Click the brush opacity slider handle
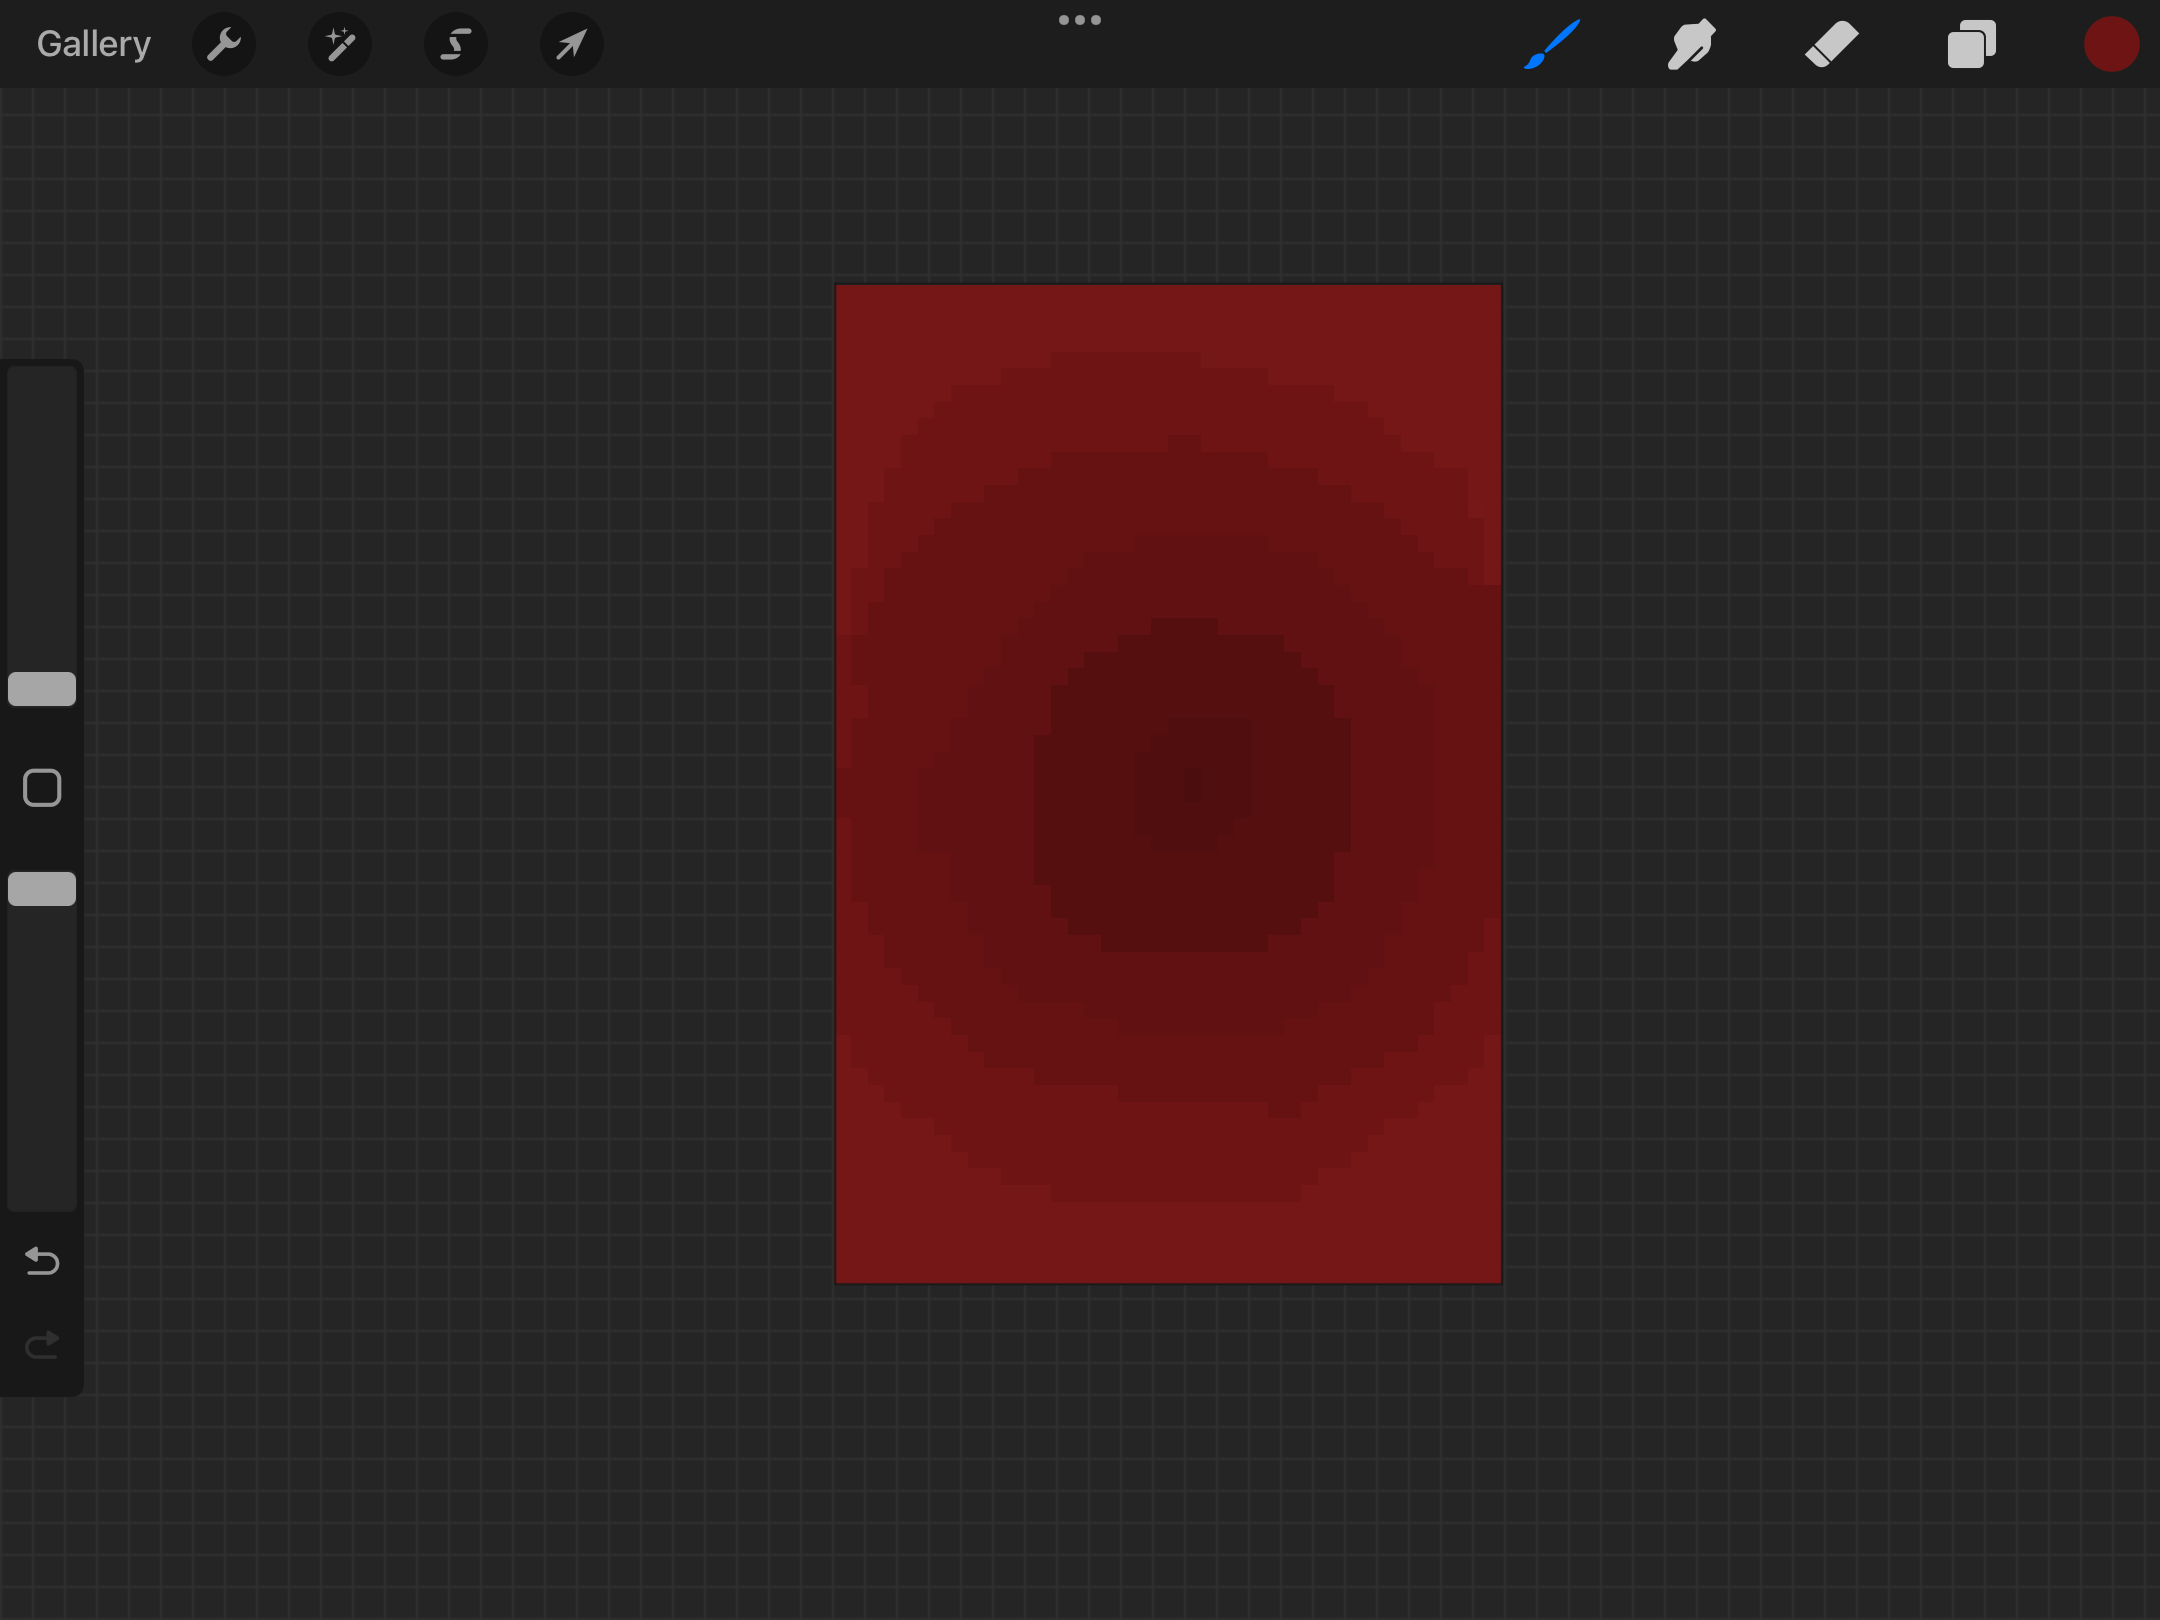Viewport: 2160px width, 1620px height. tap(42, 889)
